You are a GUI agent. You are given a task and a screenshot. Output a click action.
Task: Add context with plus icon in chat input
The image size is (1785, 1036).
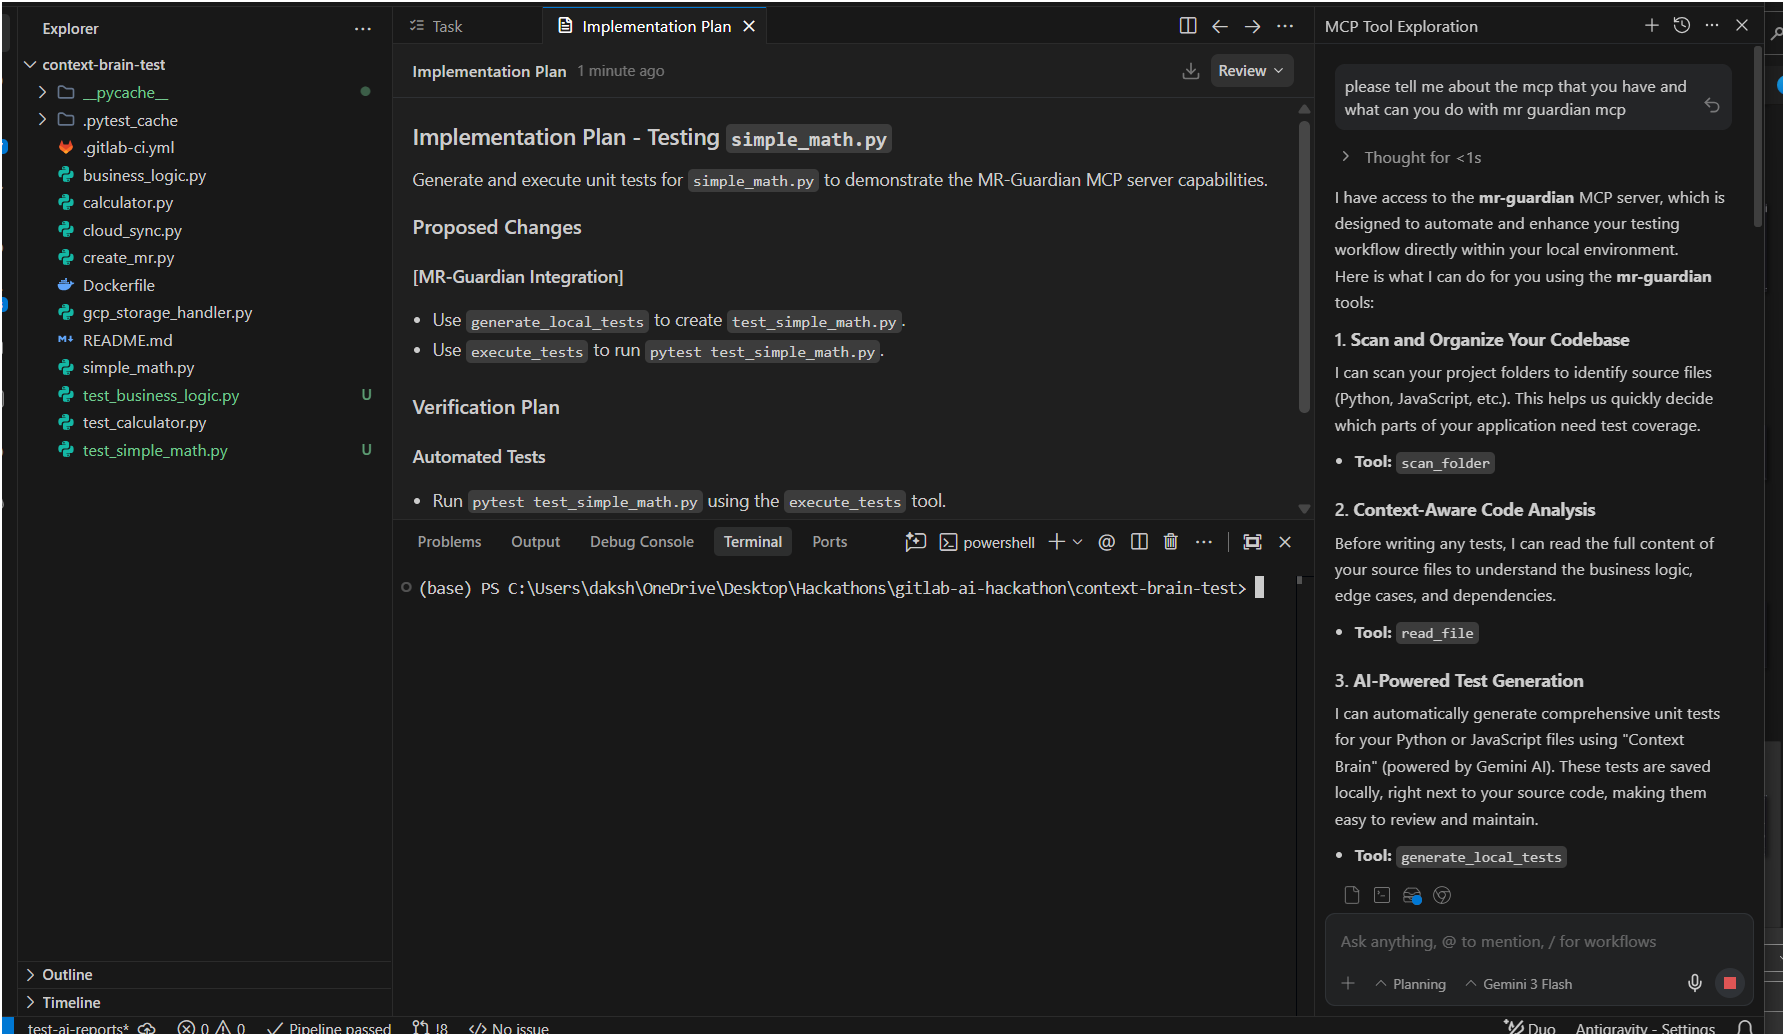[x=1348, y=984]
